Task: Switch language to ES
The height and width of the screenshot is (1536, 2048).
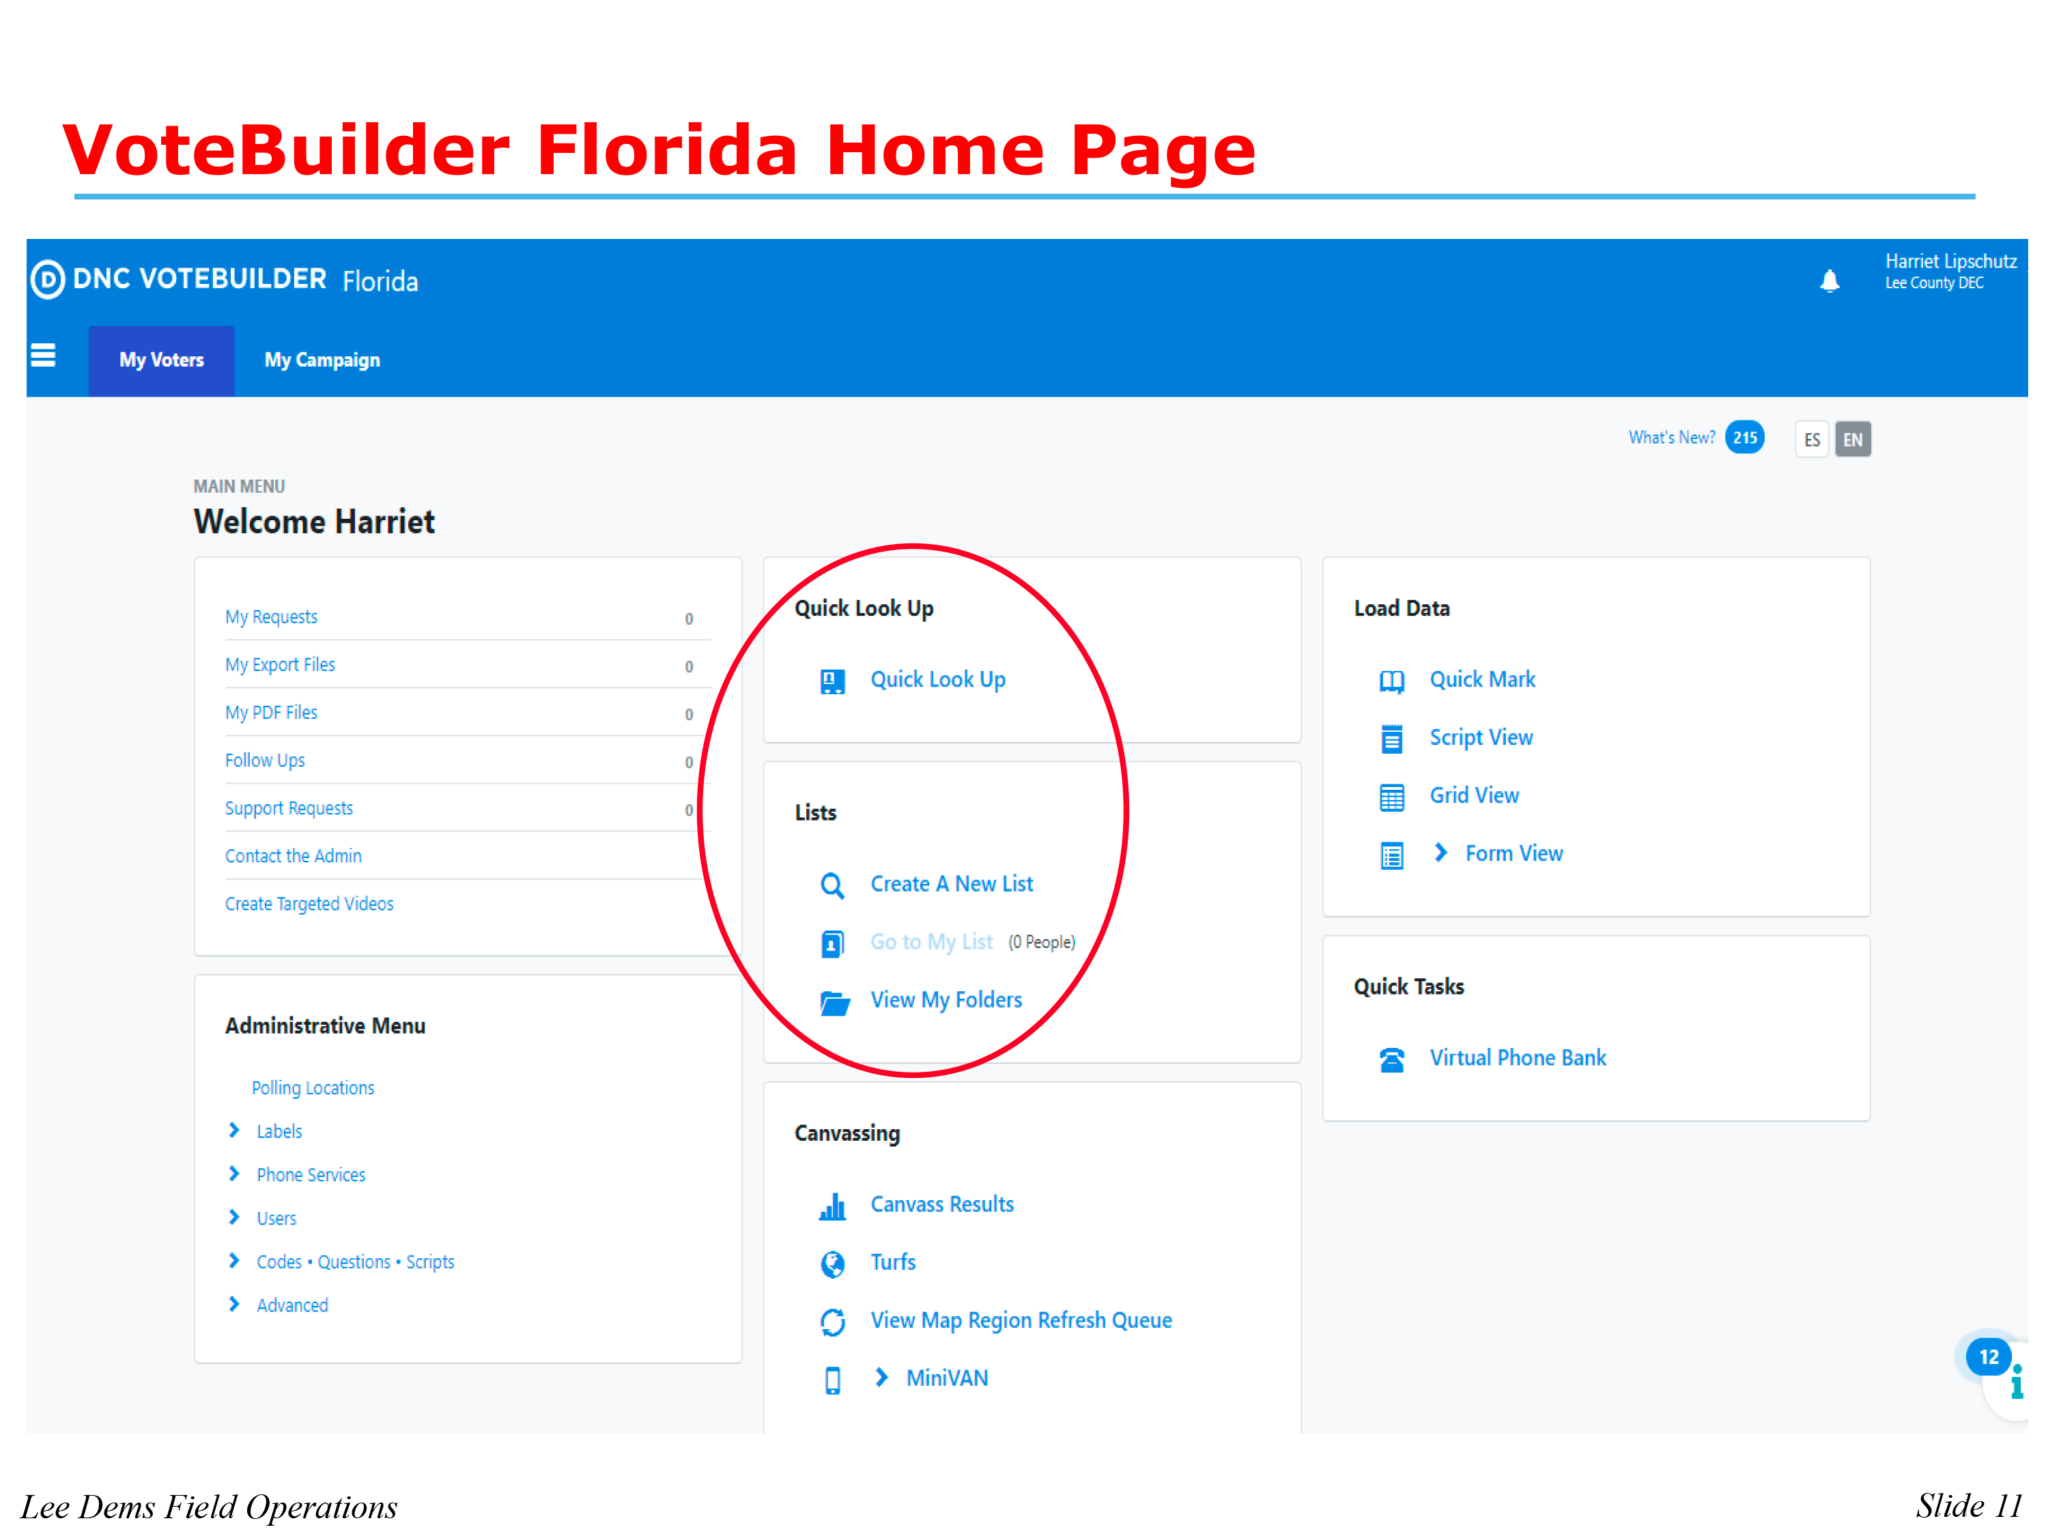Action: tap(1811, 438)
